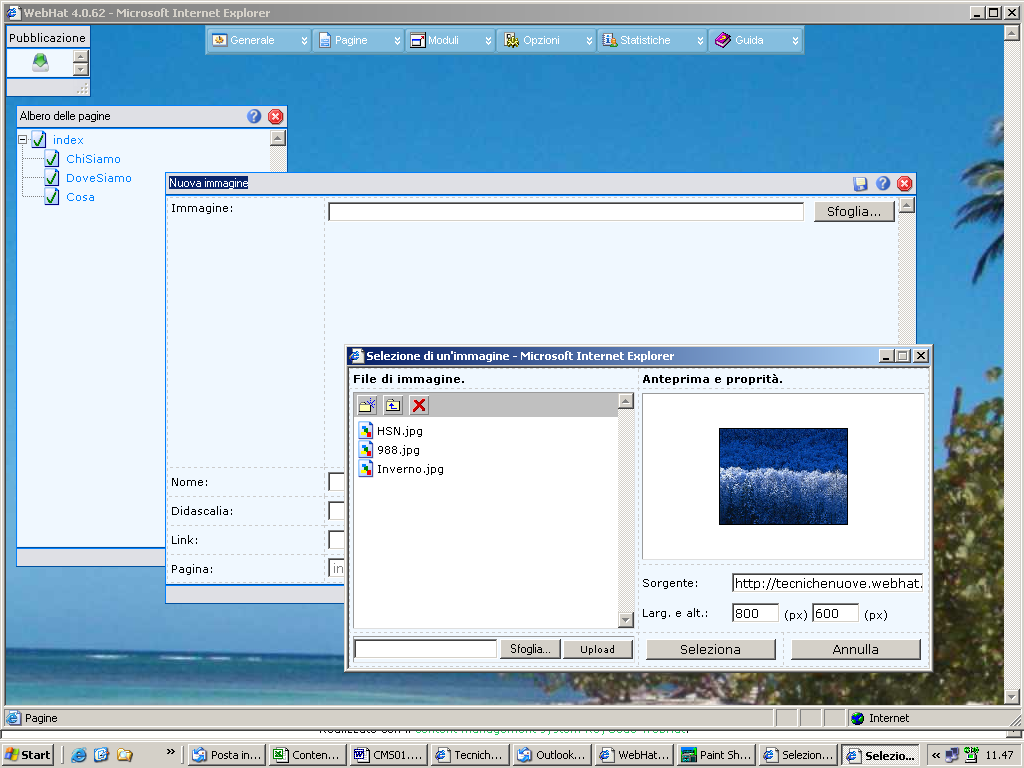Launch Internet Explorer from quick launch
Screen dimensions: 1024x768
click(79, 755)
